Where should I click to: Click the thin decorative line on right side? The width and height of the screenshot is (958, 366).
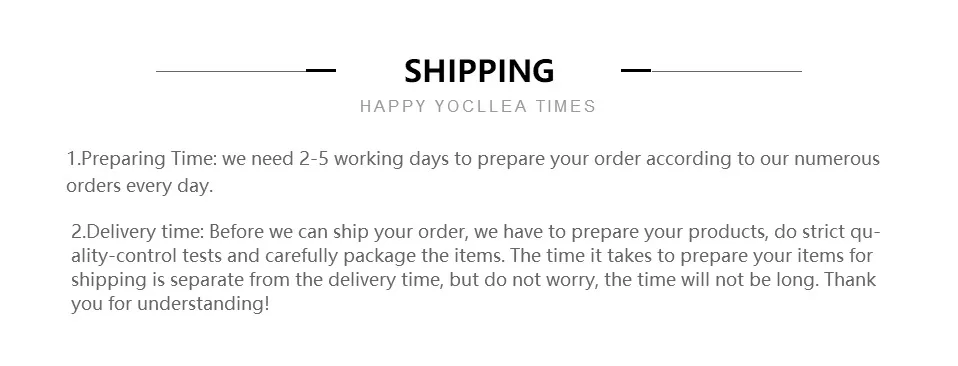click(726, 71)
